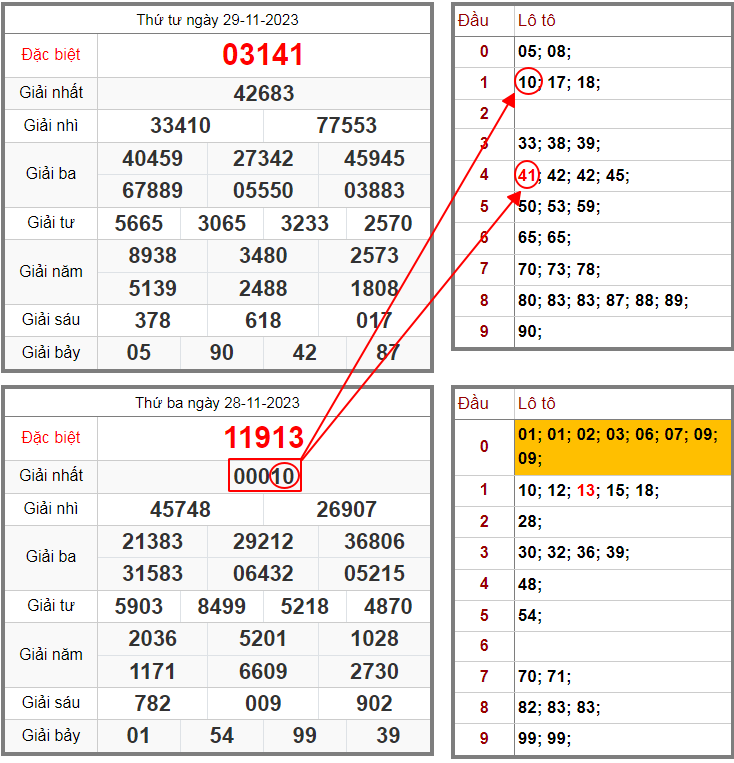734x763 pixels.
Task: Click fifth prize number 6609
Action: pyautogui.click(x=263, y=671)
